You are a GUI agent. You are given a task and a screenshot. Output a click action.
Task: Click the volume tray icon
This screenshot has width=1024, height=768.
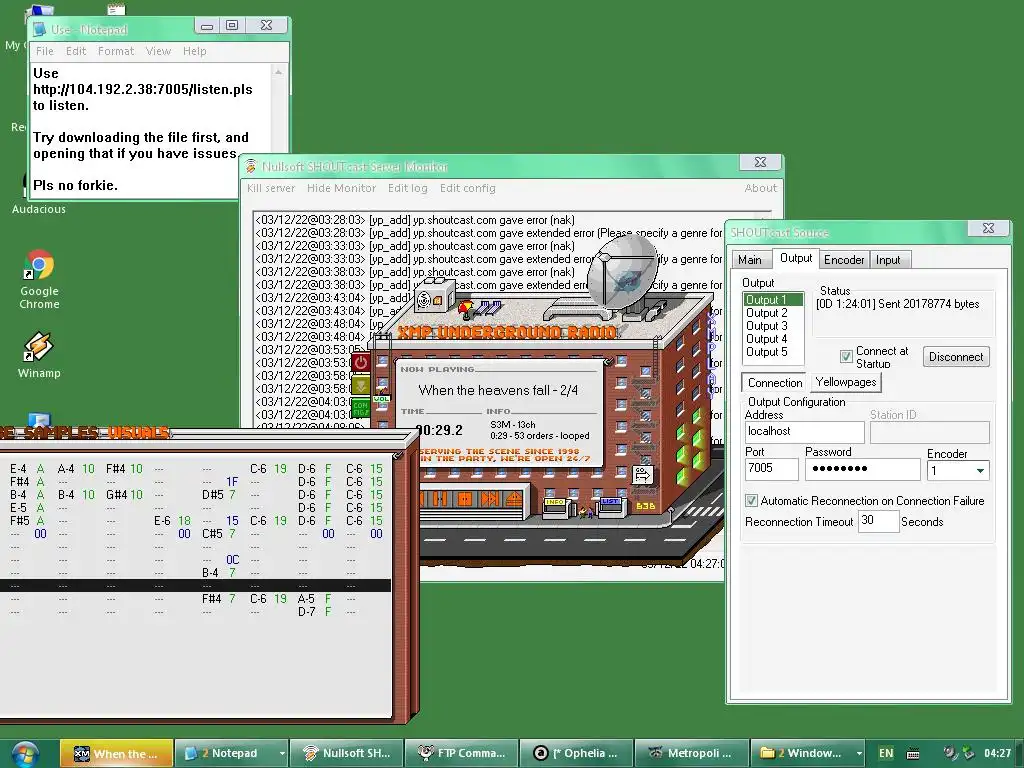pyautogui.click(x=950, y=752)
